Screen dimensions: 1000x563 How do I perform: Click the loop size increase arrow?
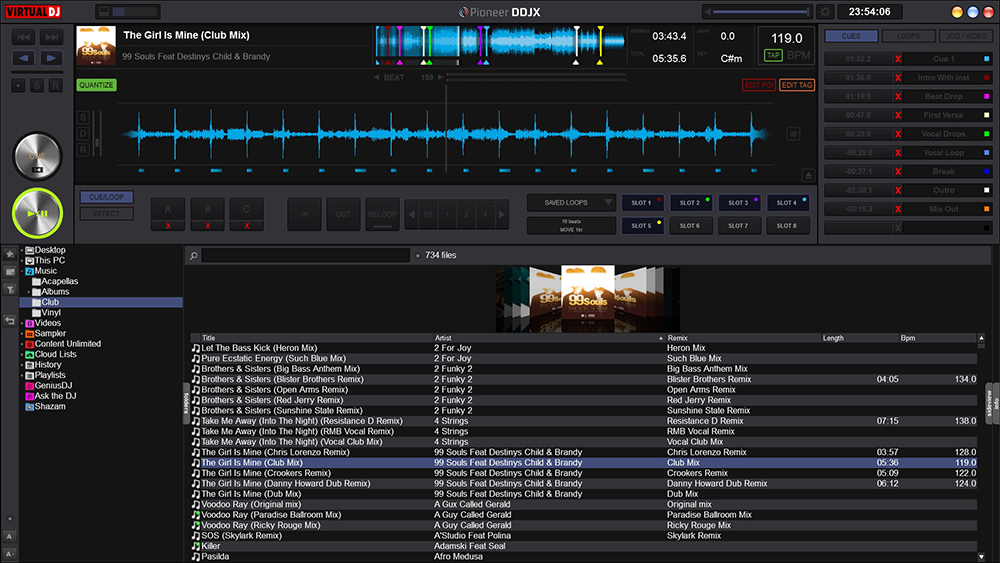pos(502,215)
